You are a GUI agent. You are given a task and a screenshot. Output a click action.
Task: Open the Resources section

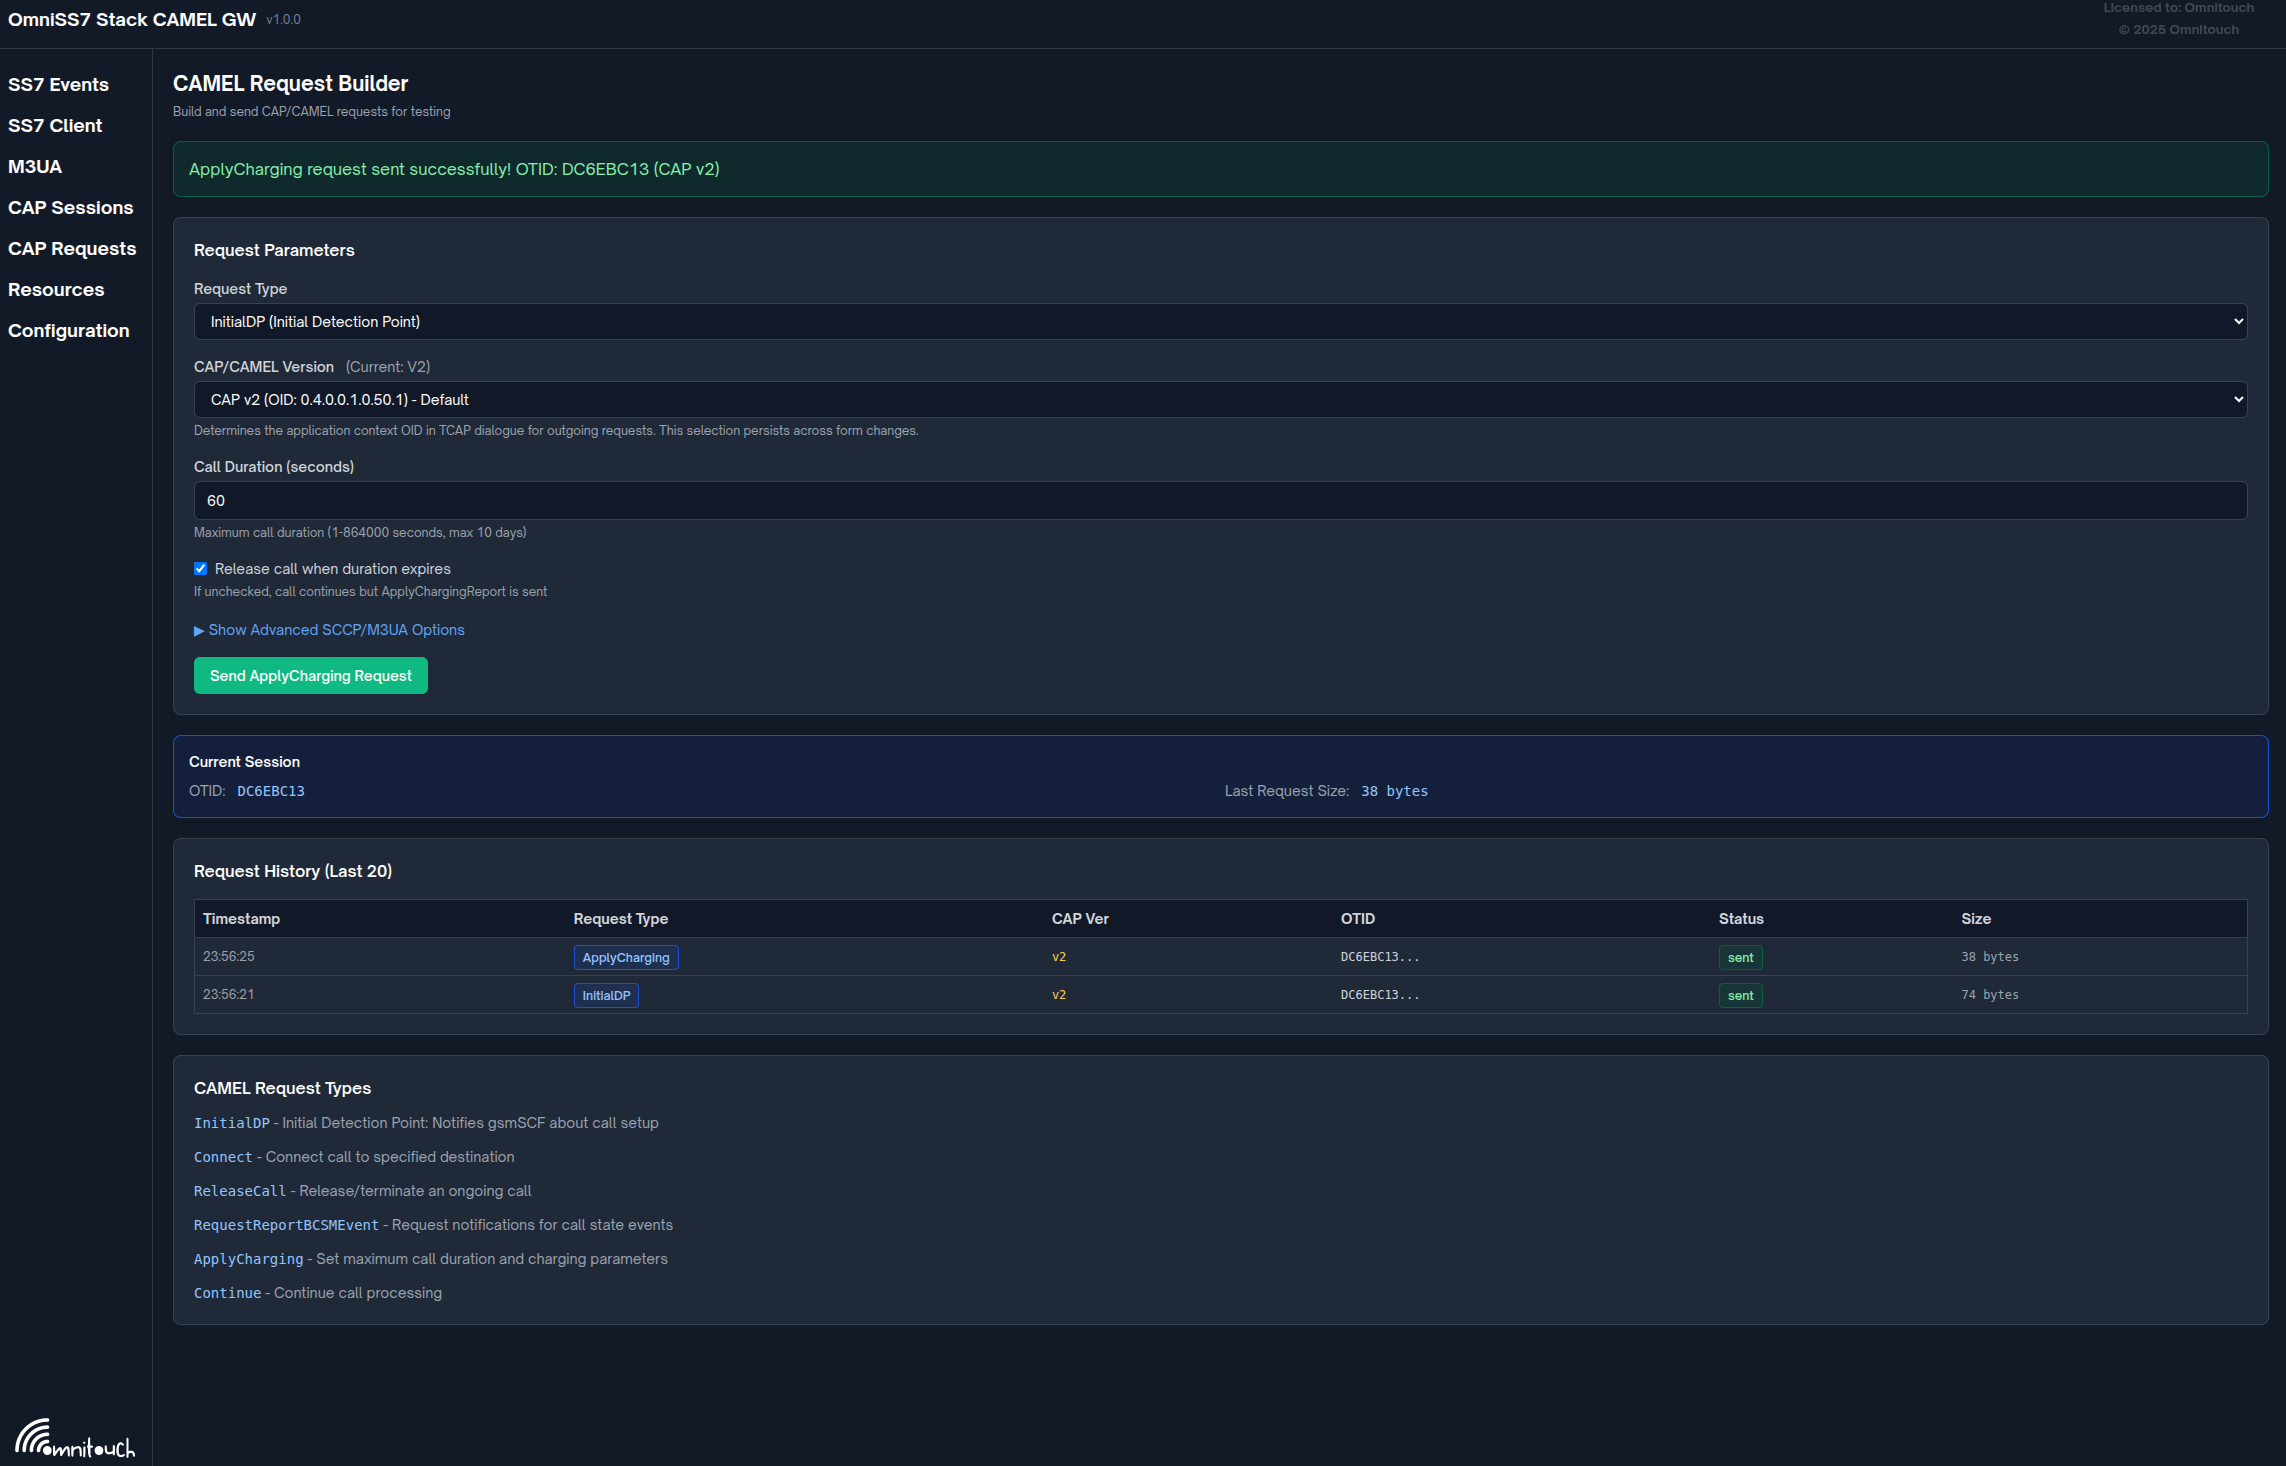(56, 290)
